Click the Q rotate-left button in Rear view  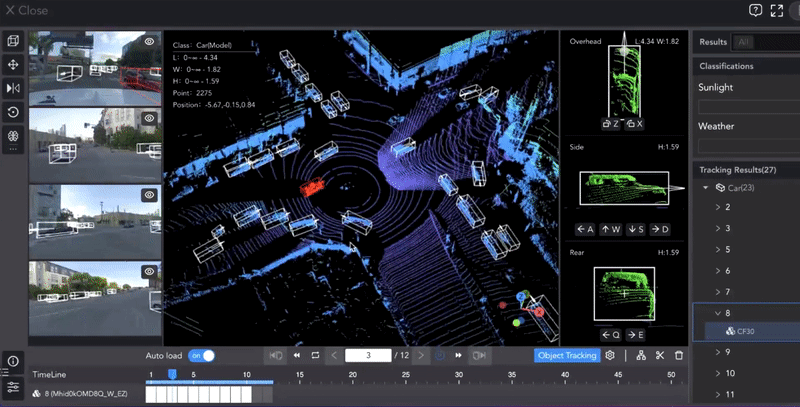(611, 335)
